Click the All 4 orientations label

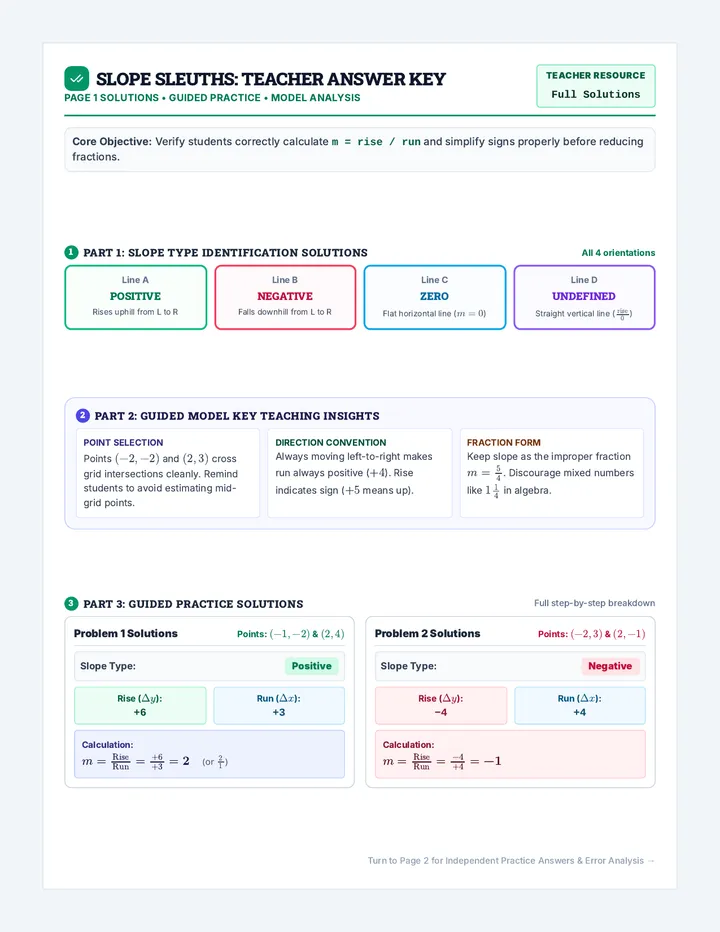tap(618, 253)
